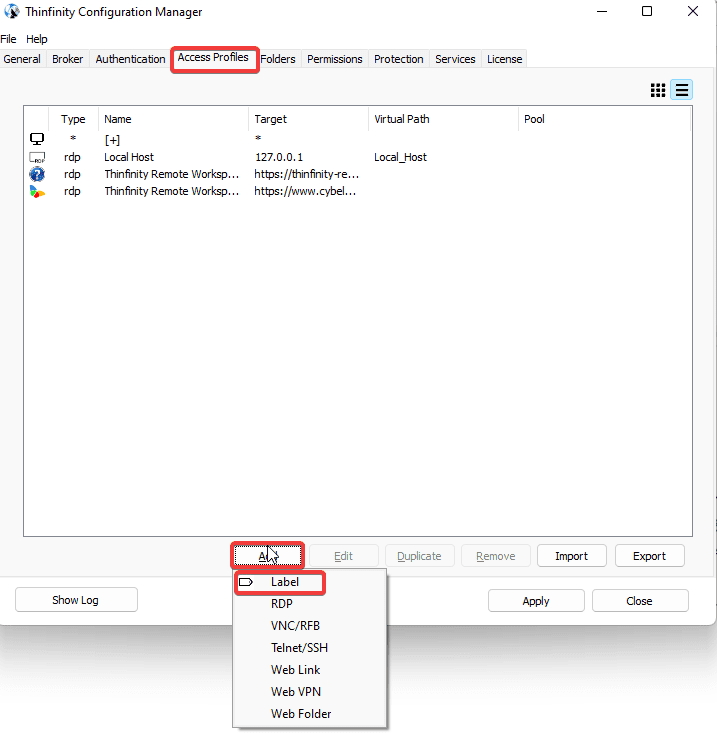Click the Export button
The height and width of the screenshot is (733, 717).
[650, 556]
